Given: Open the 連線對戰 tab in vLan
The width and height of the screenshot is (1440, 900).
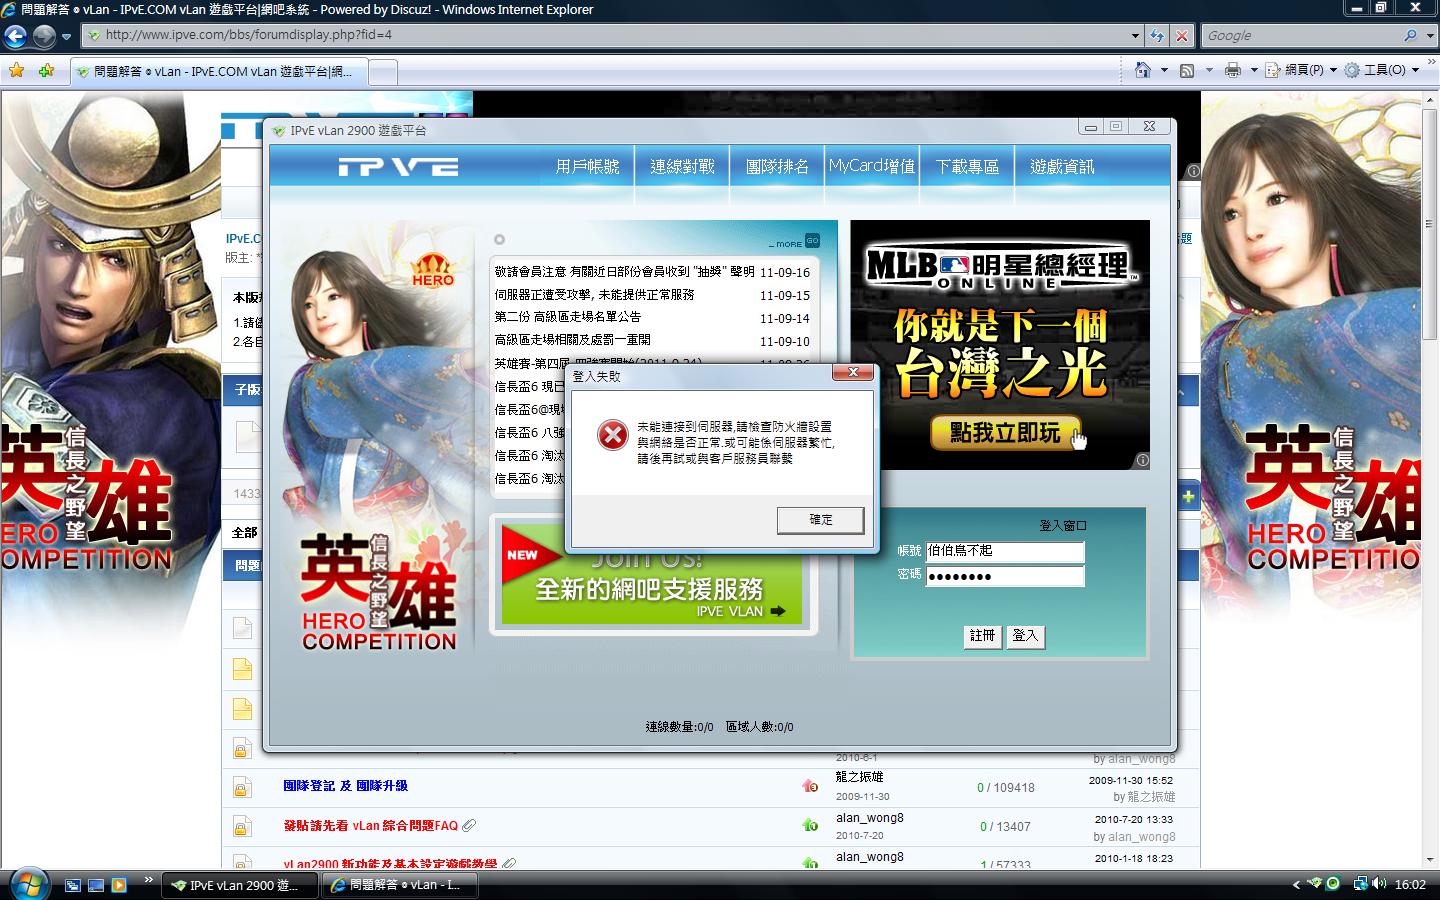Looking at the screenshot, I should pyautogui.click(x=682, y=166).
